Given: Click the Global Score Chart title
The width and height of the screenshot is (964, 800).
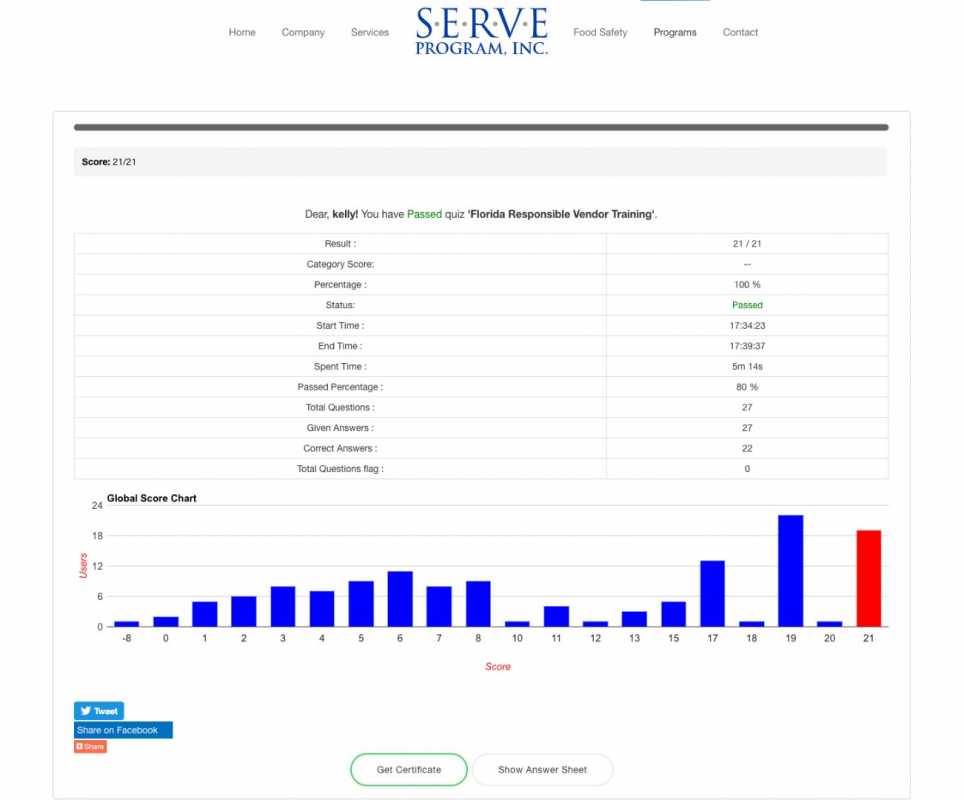Looking at the screenshot, I should coord(152,498).
